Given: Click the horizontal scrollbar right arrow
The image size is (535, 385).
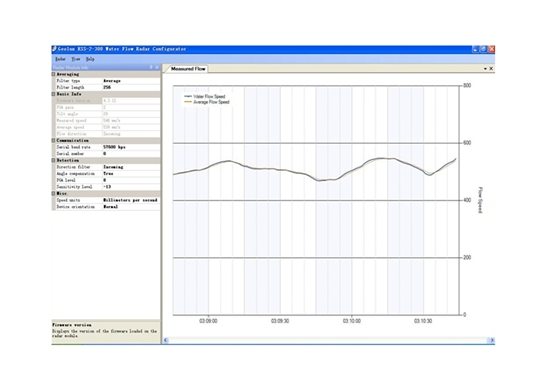Looking at the screenshot, I should 492,340.
